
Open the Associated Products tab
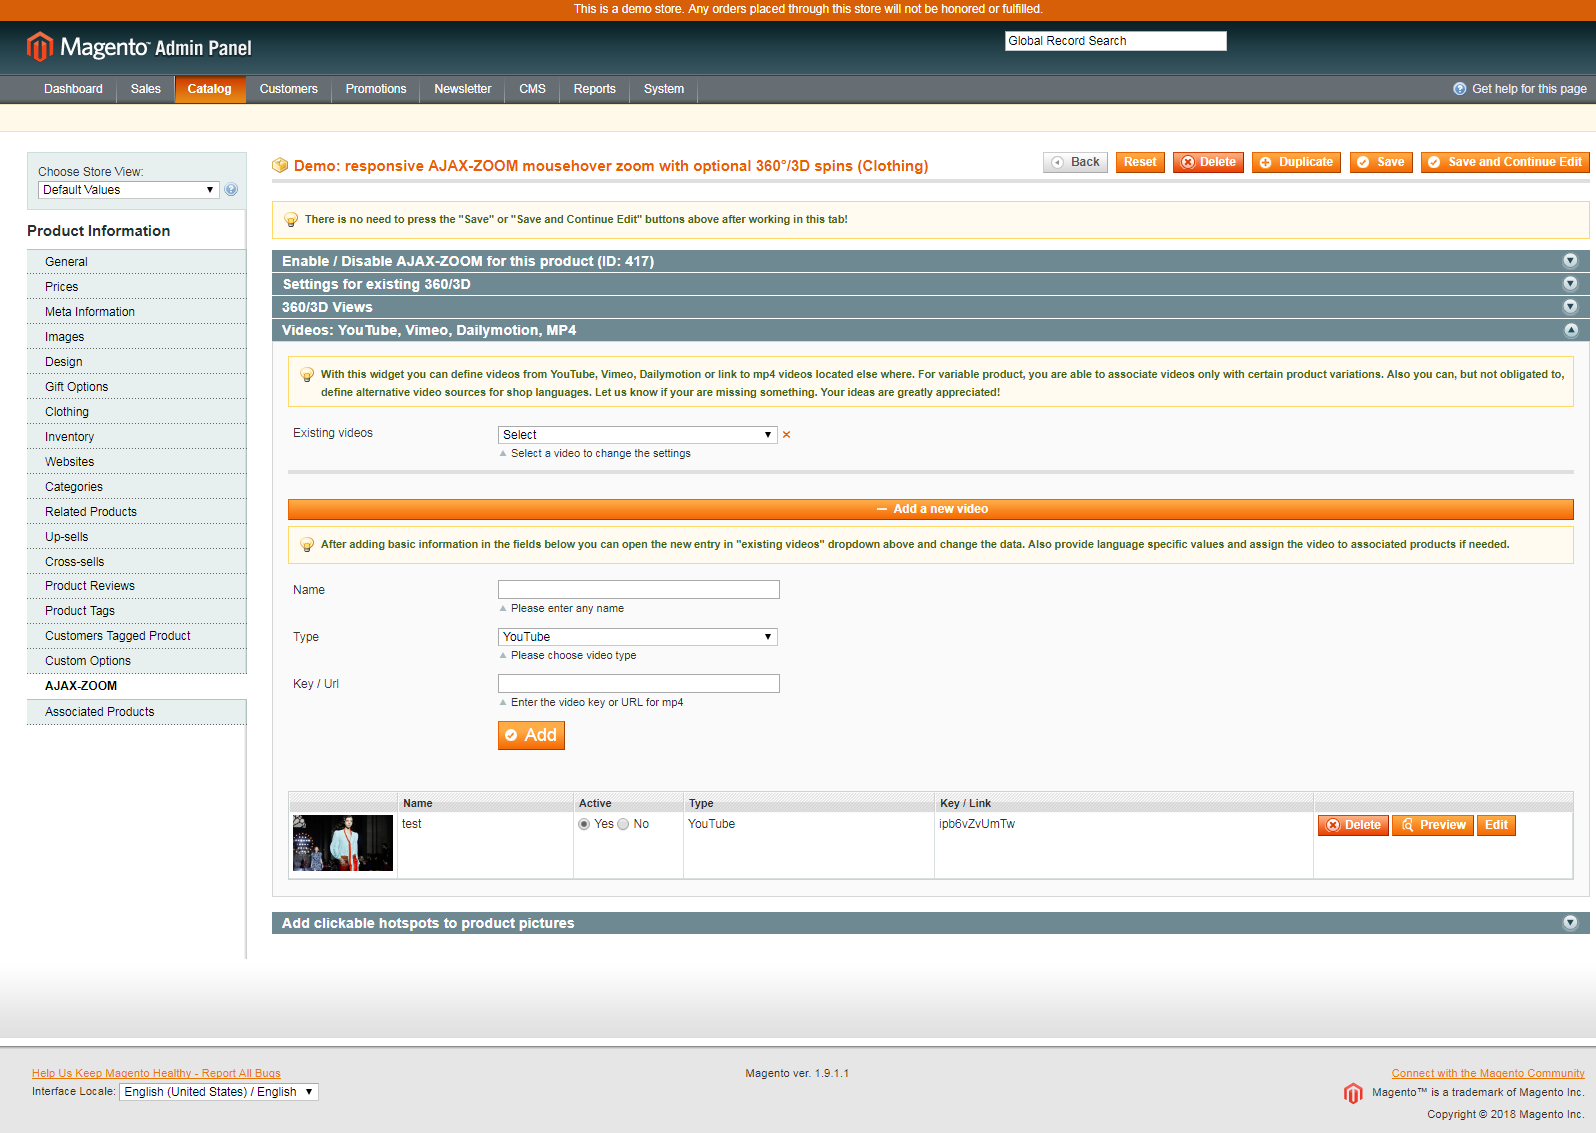coord(136,712)
